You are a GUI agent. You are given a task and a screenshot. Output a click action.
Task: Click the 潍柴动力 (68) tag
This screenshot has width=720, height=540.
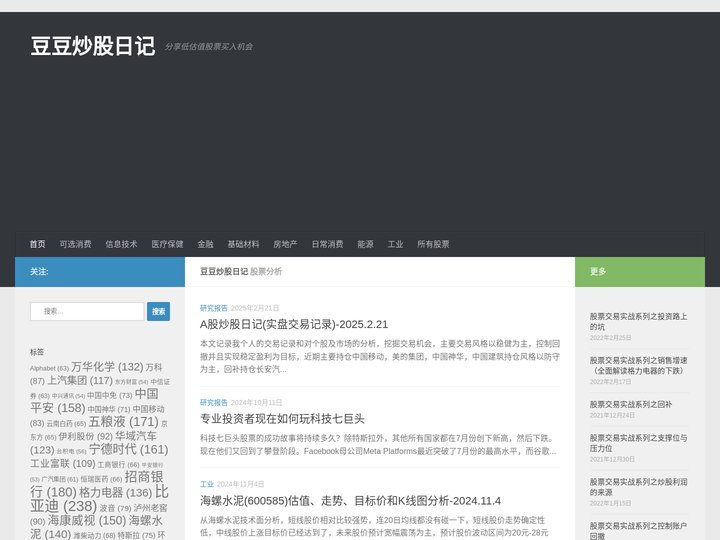[94, 535]
